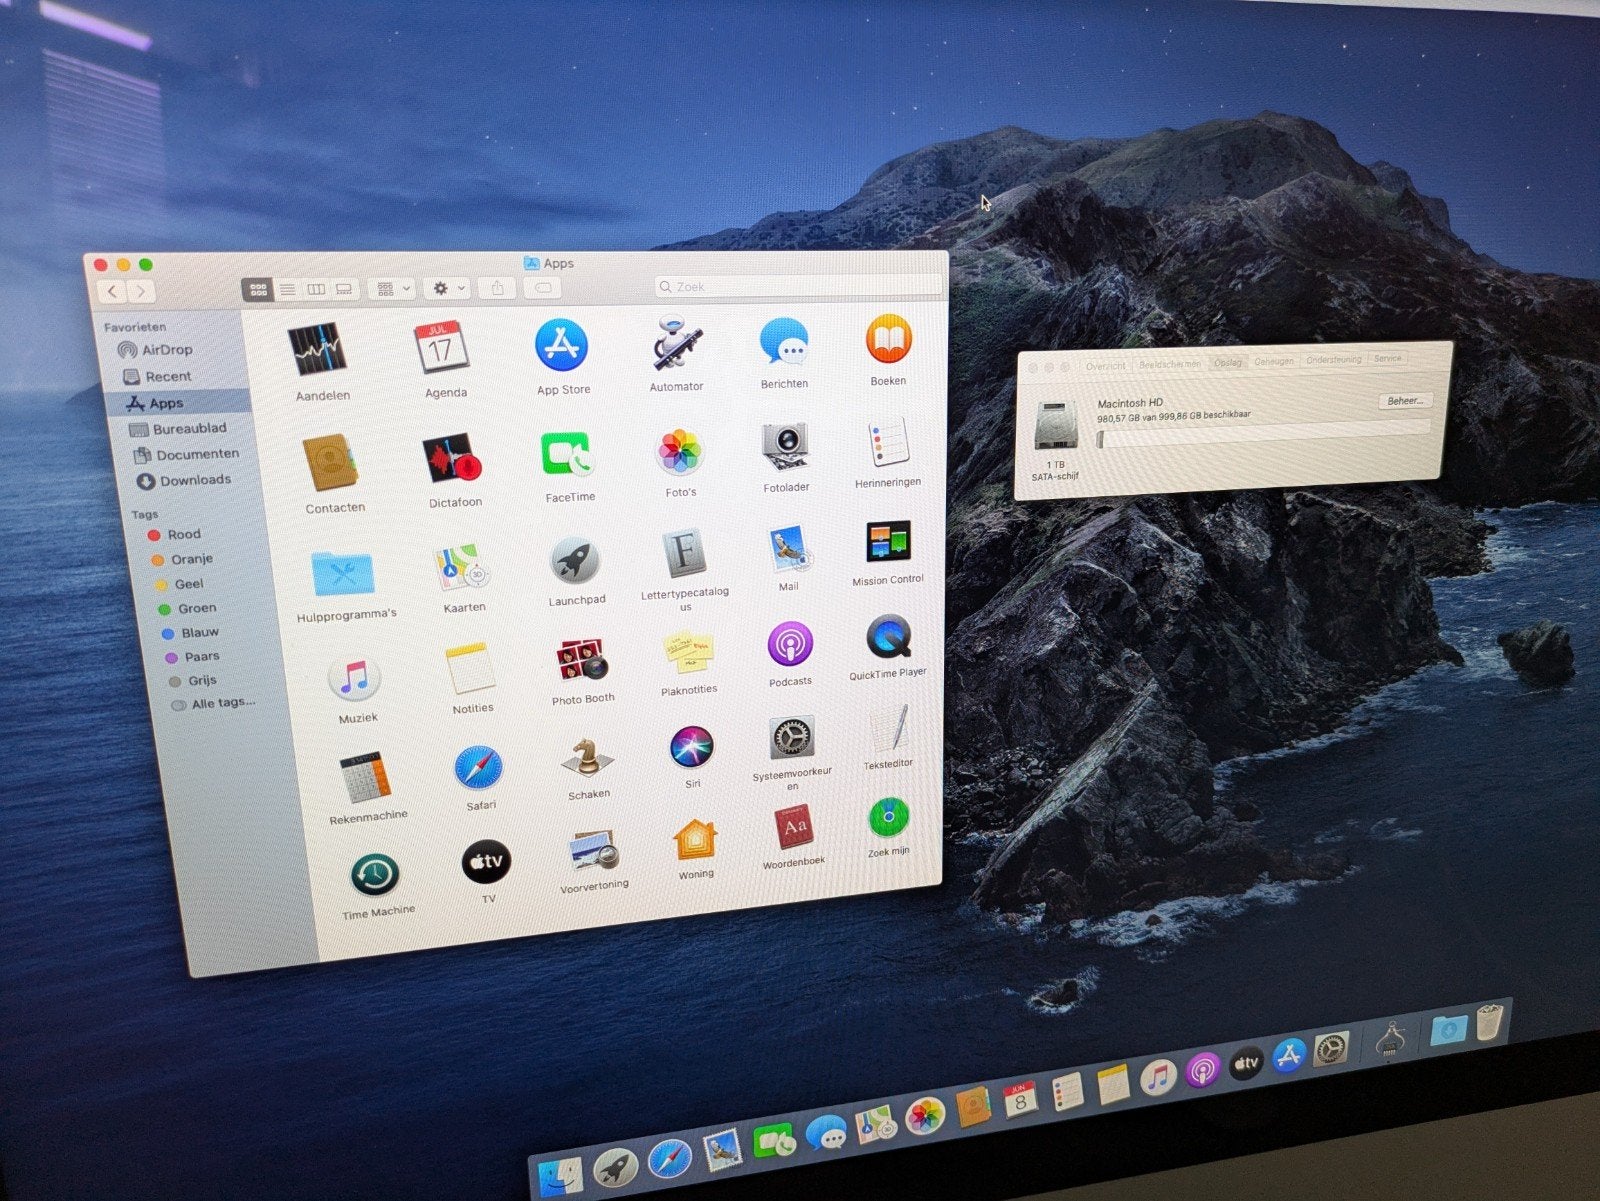
Task: Switch Finder to list view
Action: [287, 290]
